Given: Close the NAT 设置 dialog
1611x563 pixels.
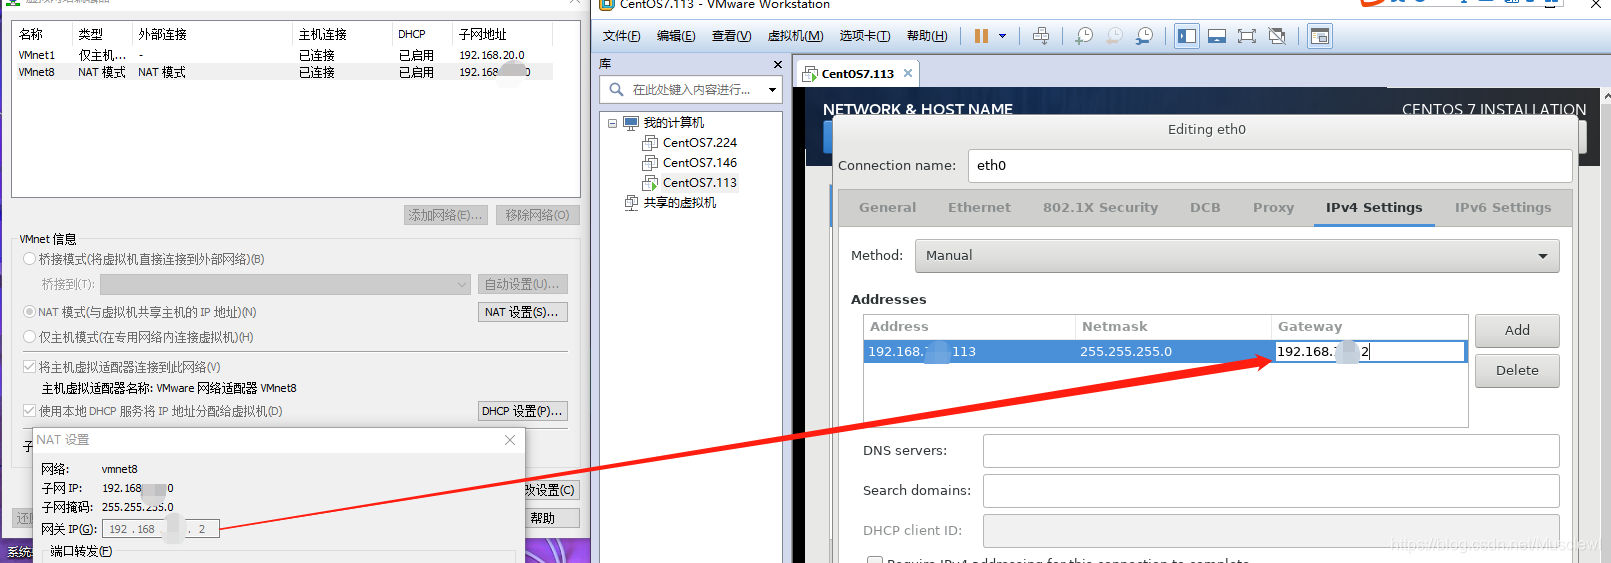Looking at the screenshot, I should pos(510,440).
